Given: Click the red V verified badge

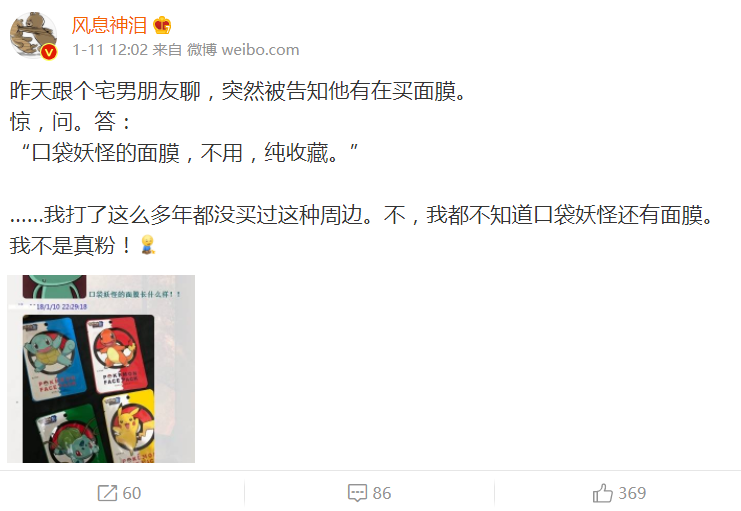Looking at the screenshot, I should (49, 52).
